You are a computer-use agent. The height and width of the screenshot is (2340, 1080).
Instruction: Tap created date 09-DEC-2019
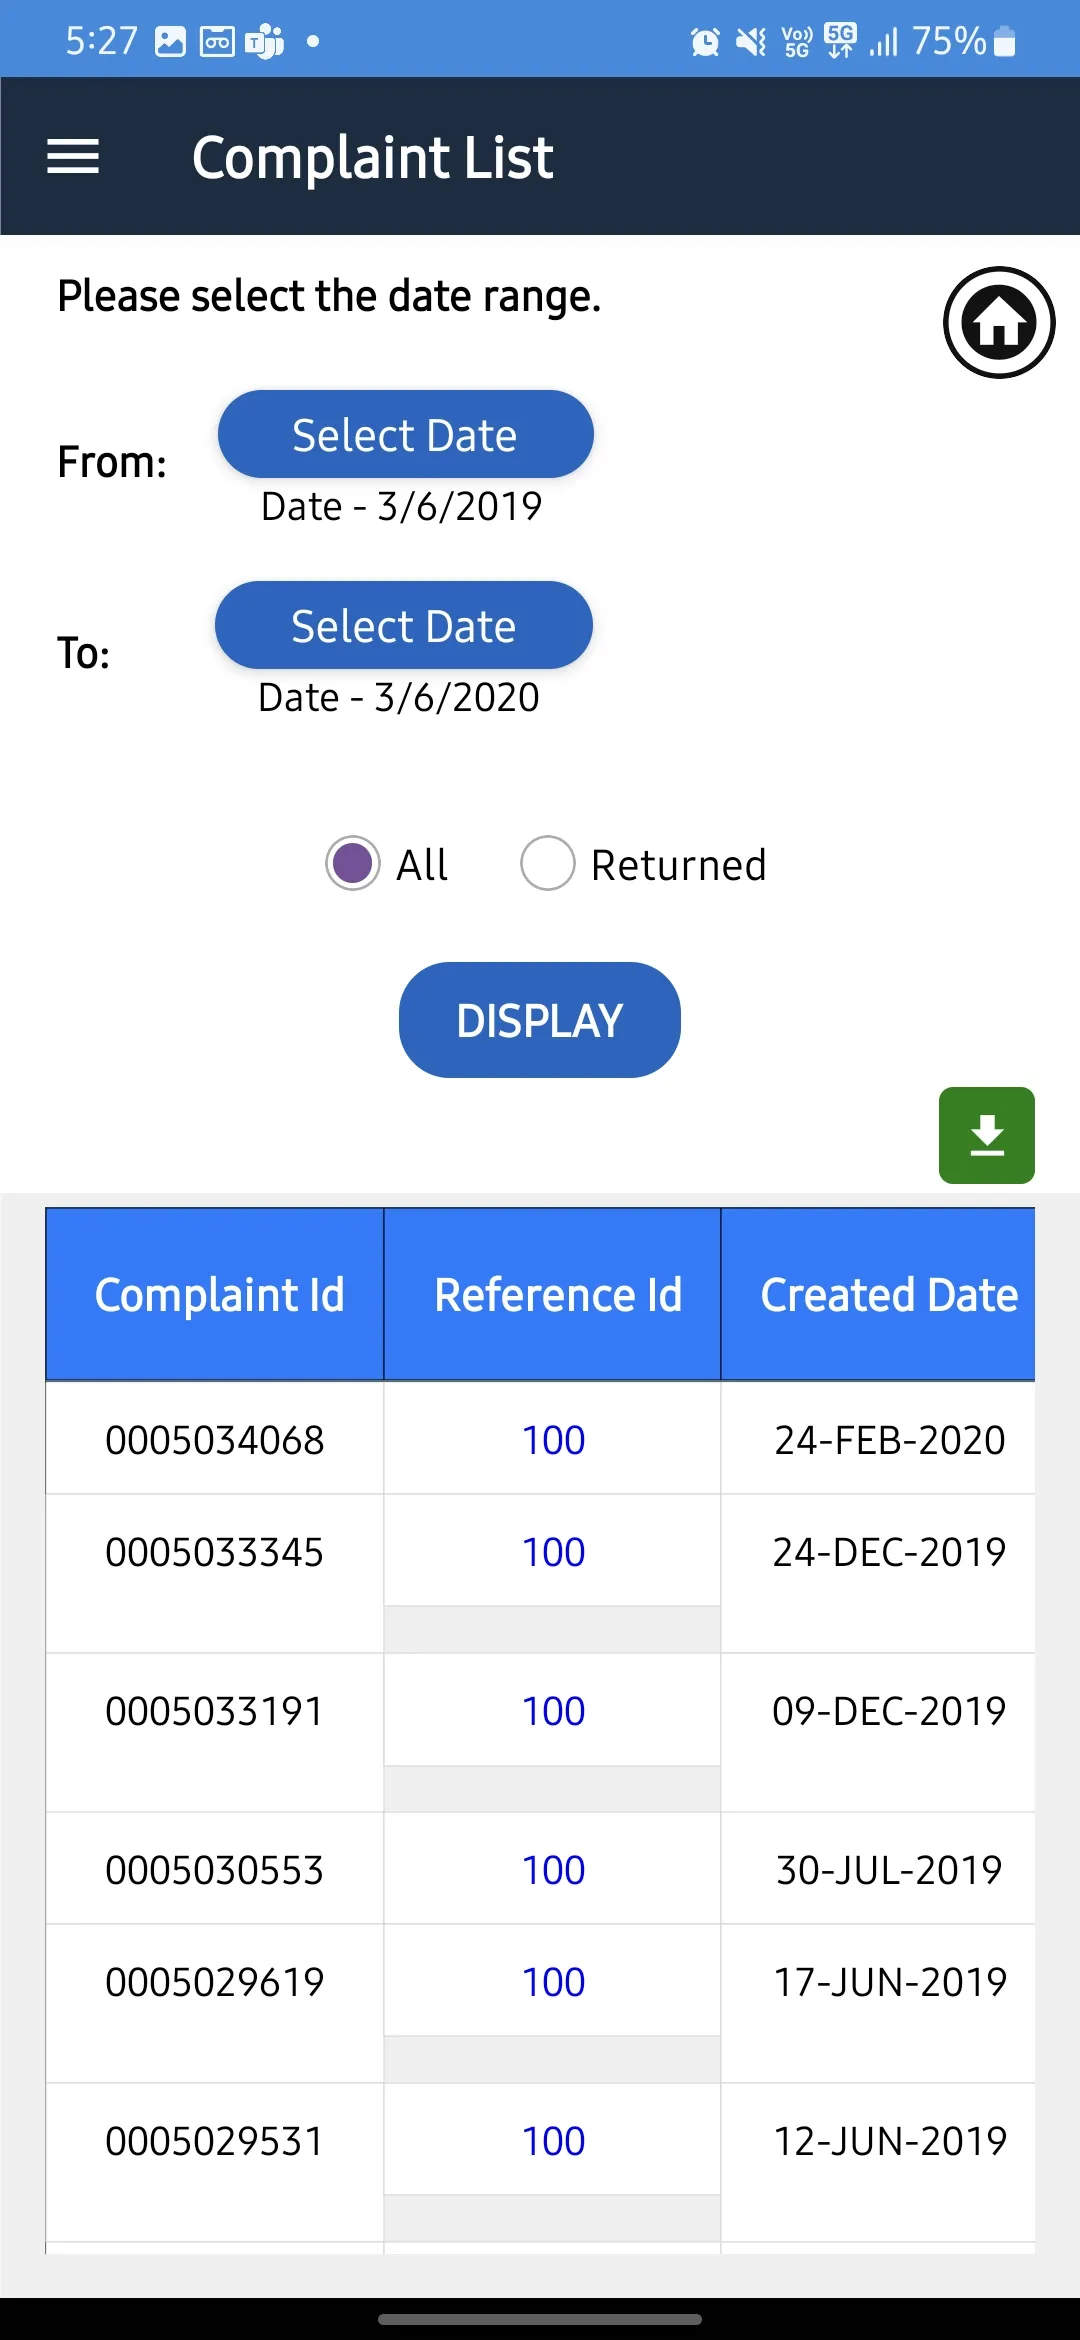(889, 1711)
